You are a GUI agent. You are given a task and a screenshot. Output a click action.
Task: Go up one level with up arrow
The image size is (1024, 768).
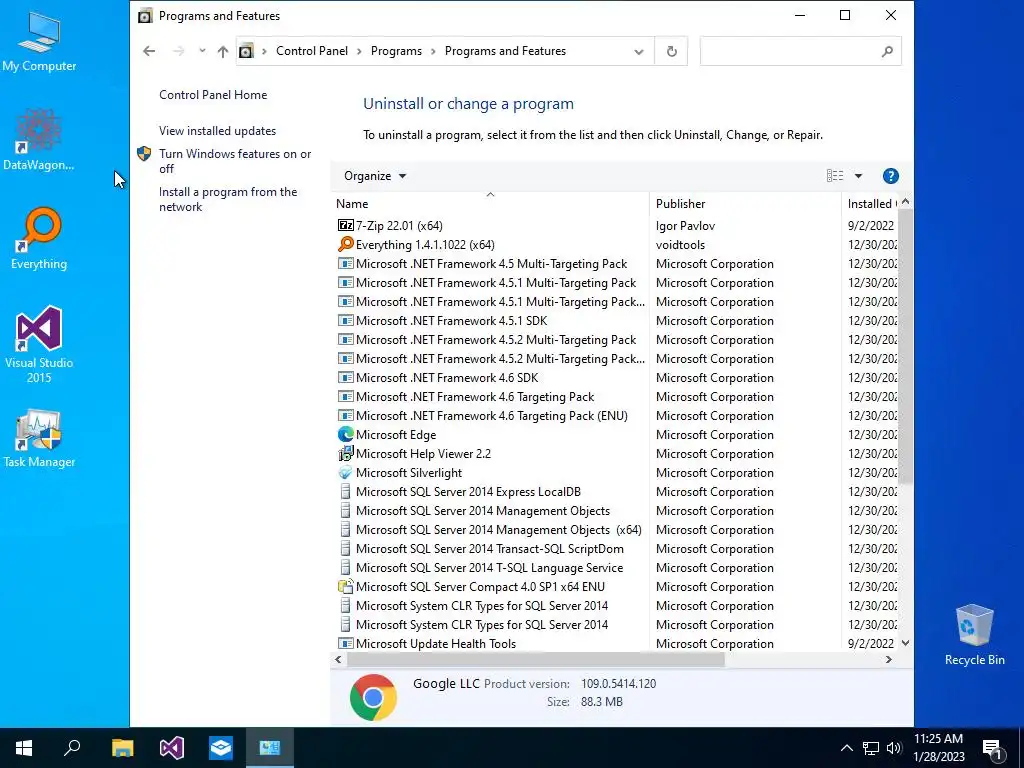coord(223,51)
